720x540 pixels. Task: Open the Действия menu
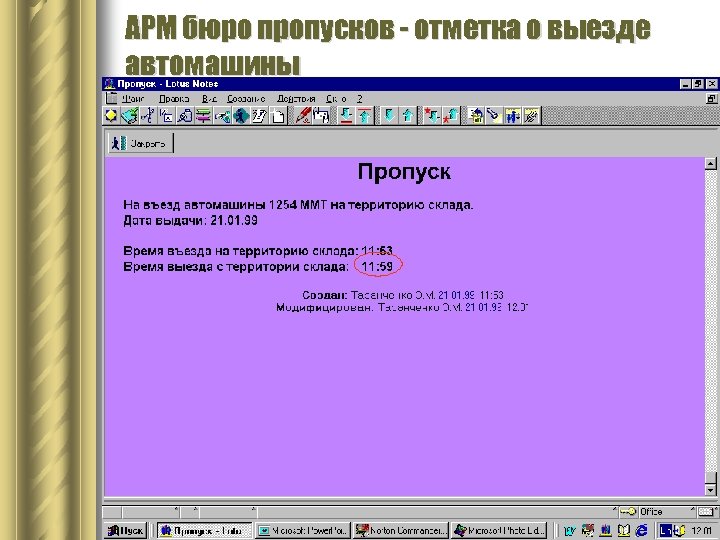pyautogui.click(x=296, y=99)
